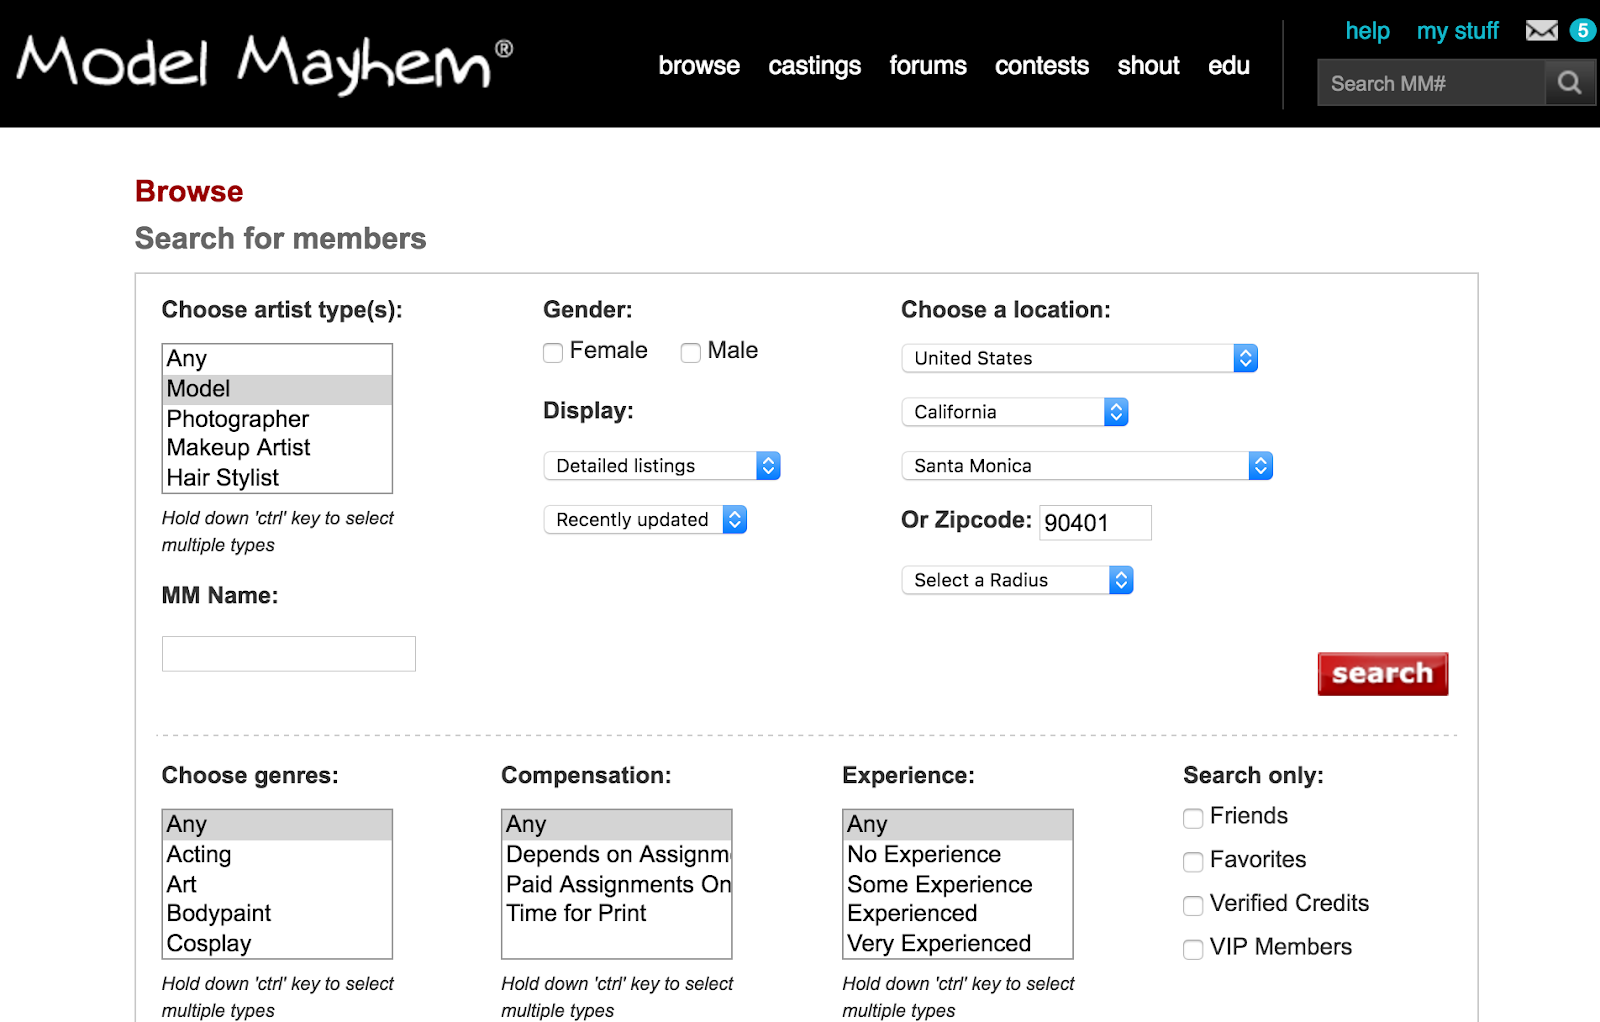Select Makeup Artist in artist type list
1600x1022 pixels.
[277, 448]
